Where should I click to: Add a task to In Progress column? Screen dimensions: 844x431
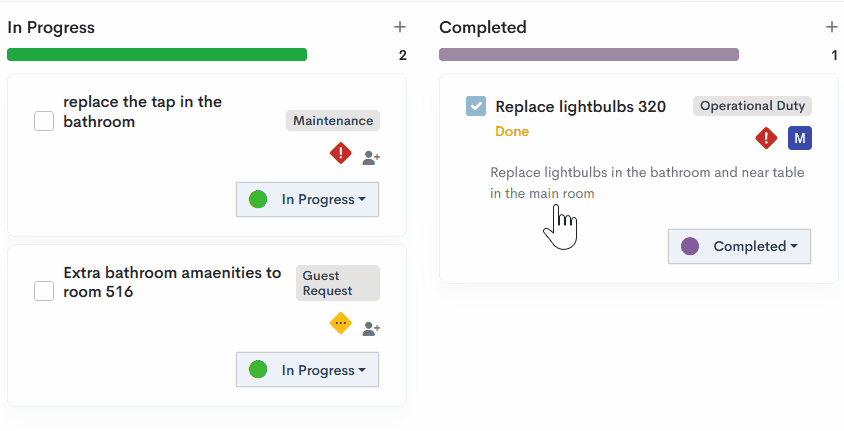[x=400, y=27]
